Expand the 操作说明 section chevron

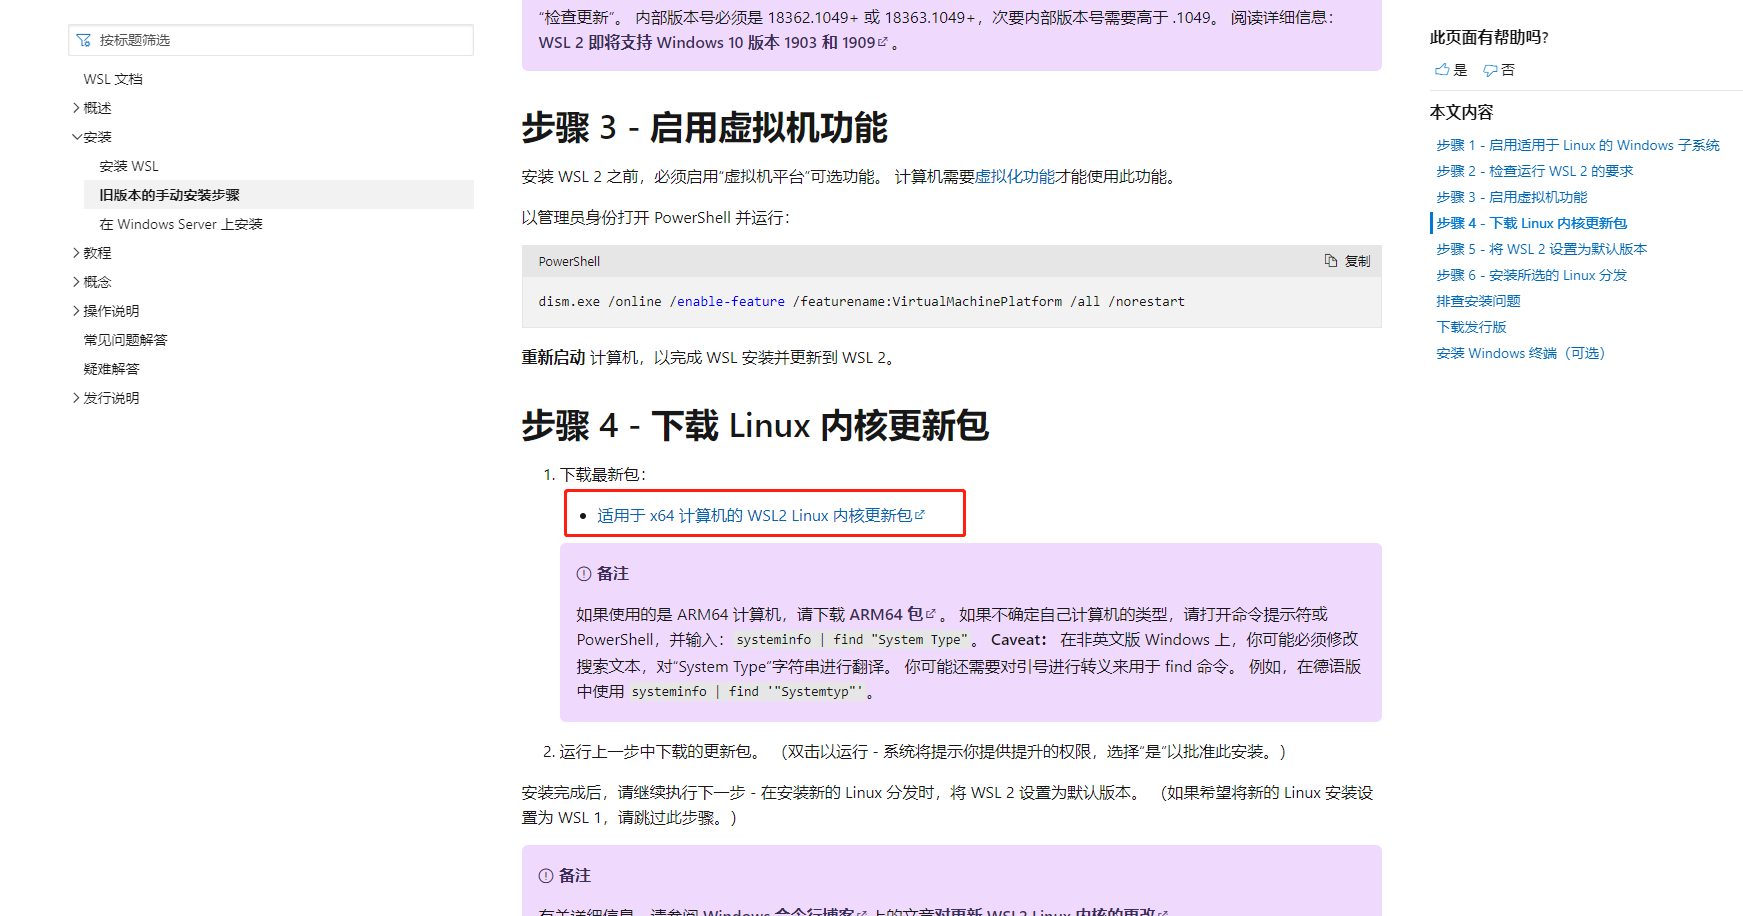[76, 311]
